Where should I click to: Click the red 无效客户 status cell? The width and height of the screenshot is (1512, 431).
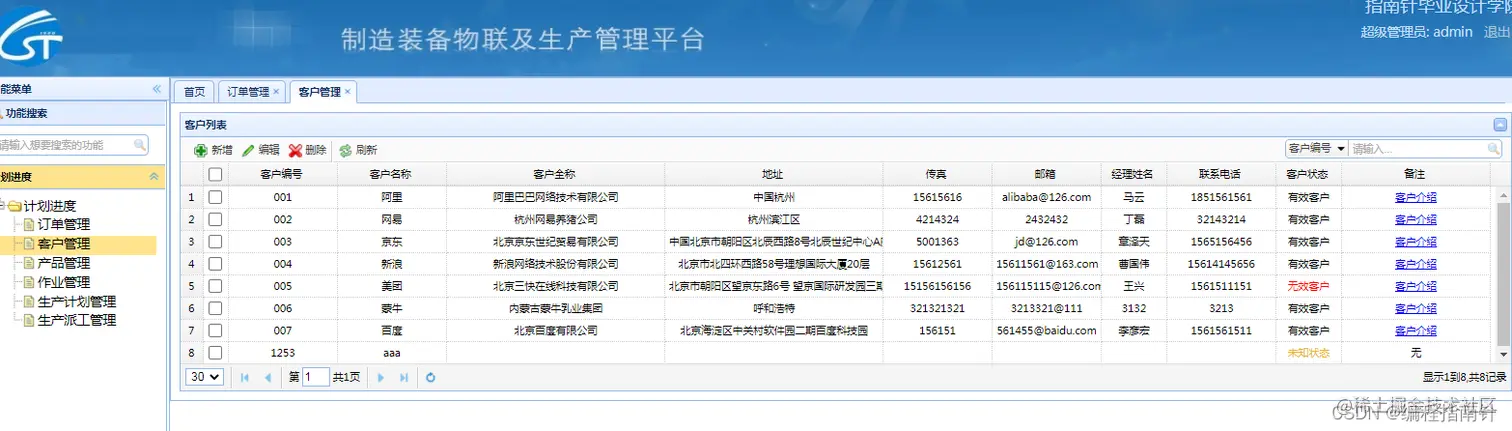click(x=1308, y=286)
